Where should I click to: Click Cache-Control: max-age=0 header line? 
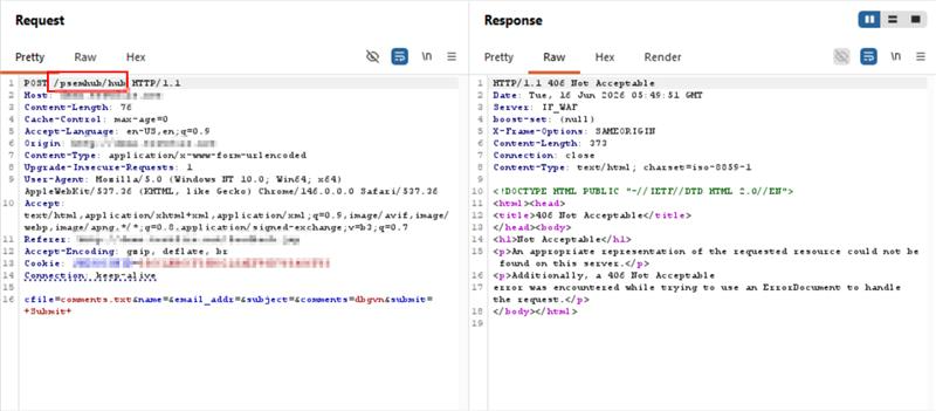(x=96, y=119)
